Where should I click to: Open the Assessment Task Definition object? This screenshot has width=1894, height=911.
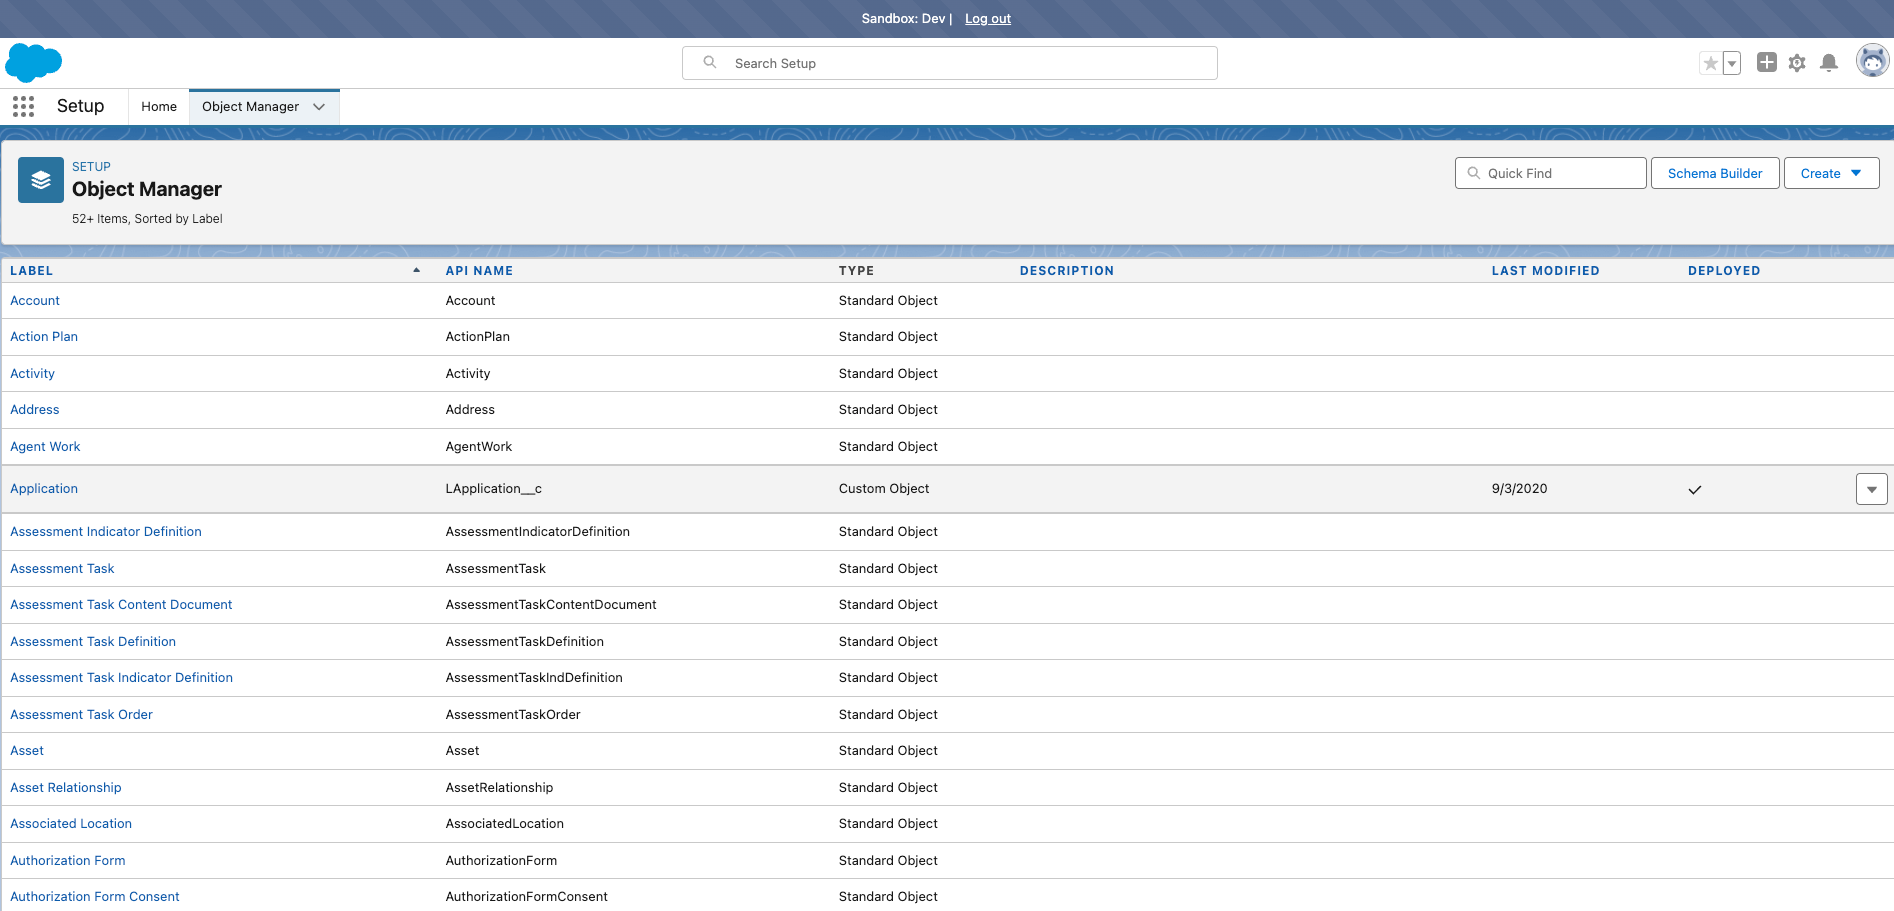point(93,642)
